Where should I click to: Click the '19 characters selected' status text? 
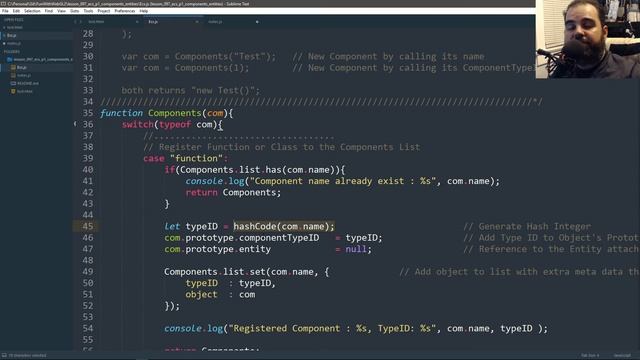[27, 356]
